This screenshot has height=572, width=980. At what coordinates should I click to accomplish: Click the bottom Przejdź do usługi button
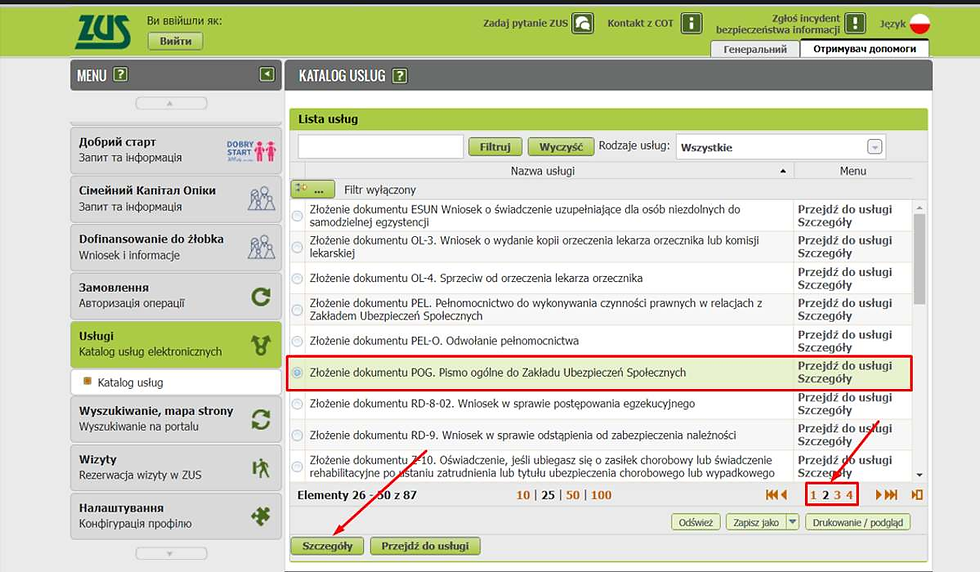[x=425, y=546]
